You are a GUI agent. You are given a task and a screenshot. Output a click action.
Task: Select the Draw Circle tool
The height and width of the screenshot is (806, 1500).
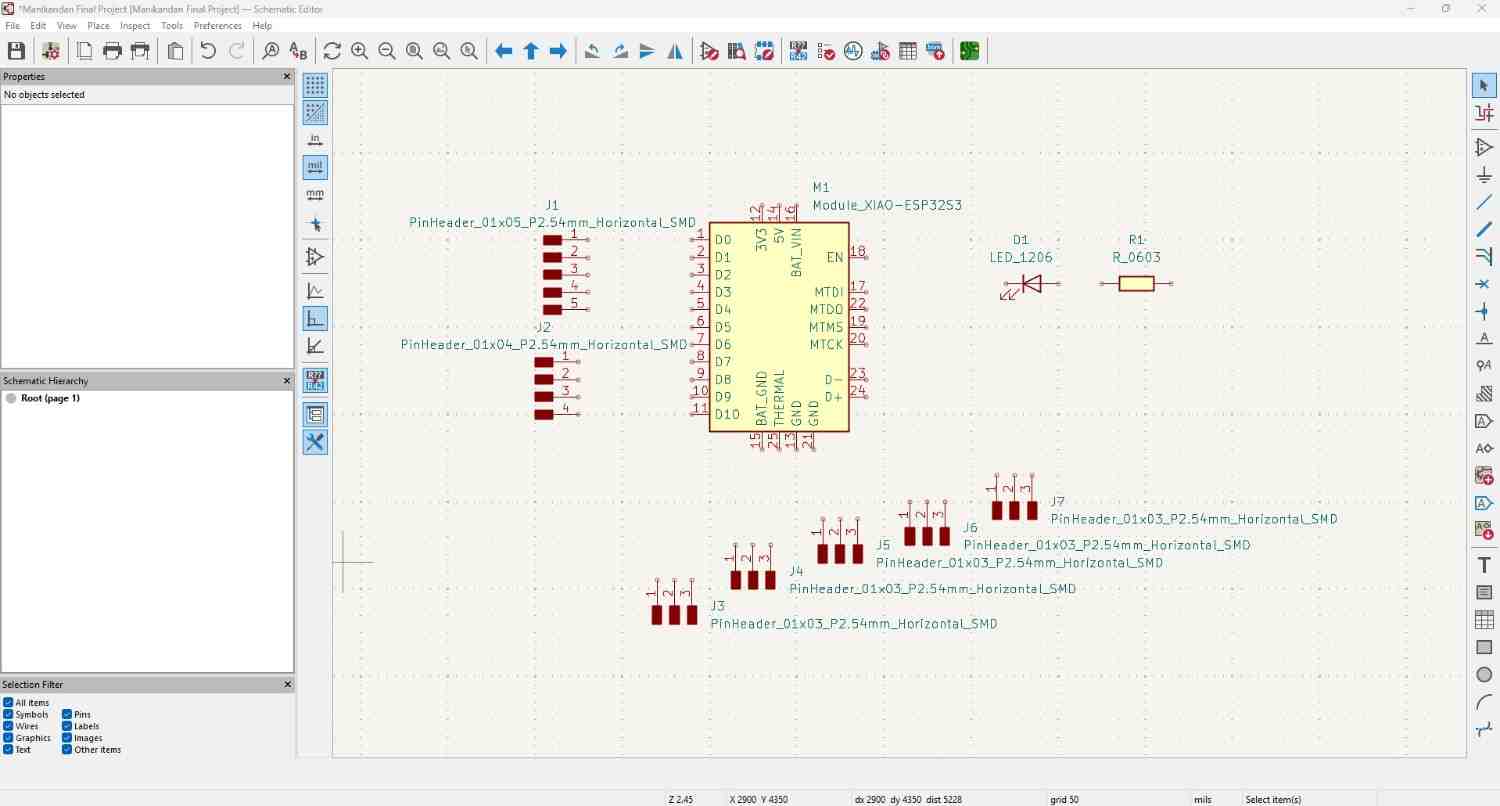(1484, 674)
